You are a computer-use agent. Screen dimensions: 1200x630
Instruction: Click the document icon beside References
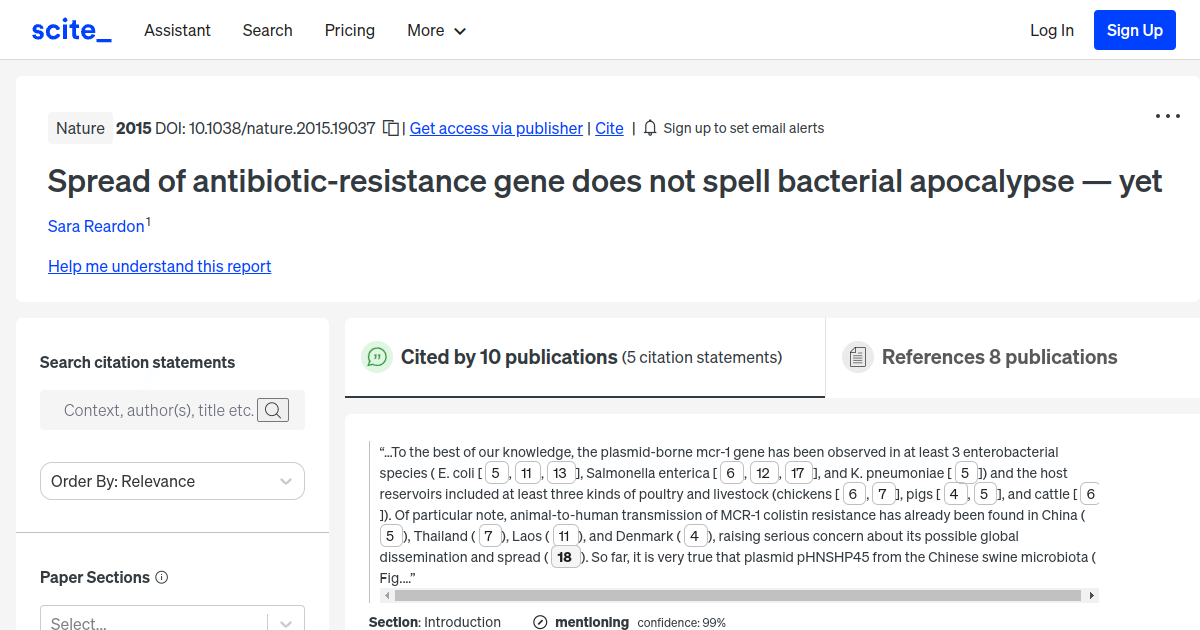[x=858, y=356]
